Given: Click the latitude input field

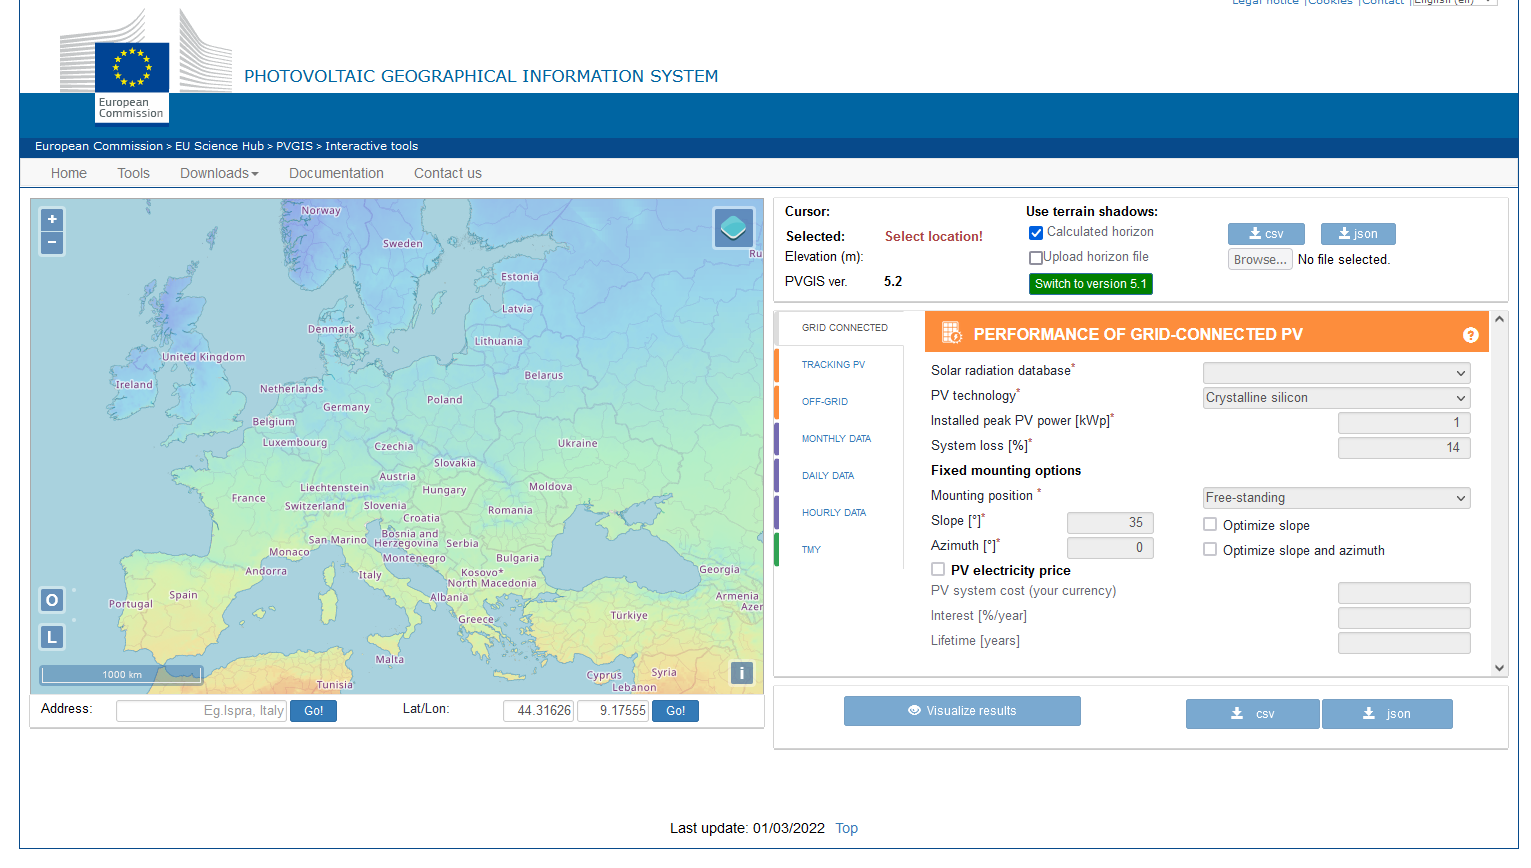Looking at the screenshot, I should point(538,711).
